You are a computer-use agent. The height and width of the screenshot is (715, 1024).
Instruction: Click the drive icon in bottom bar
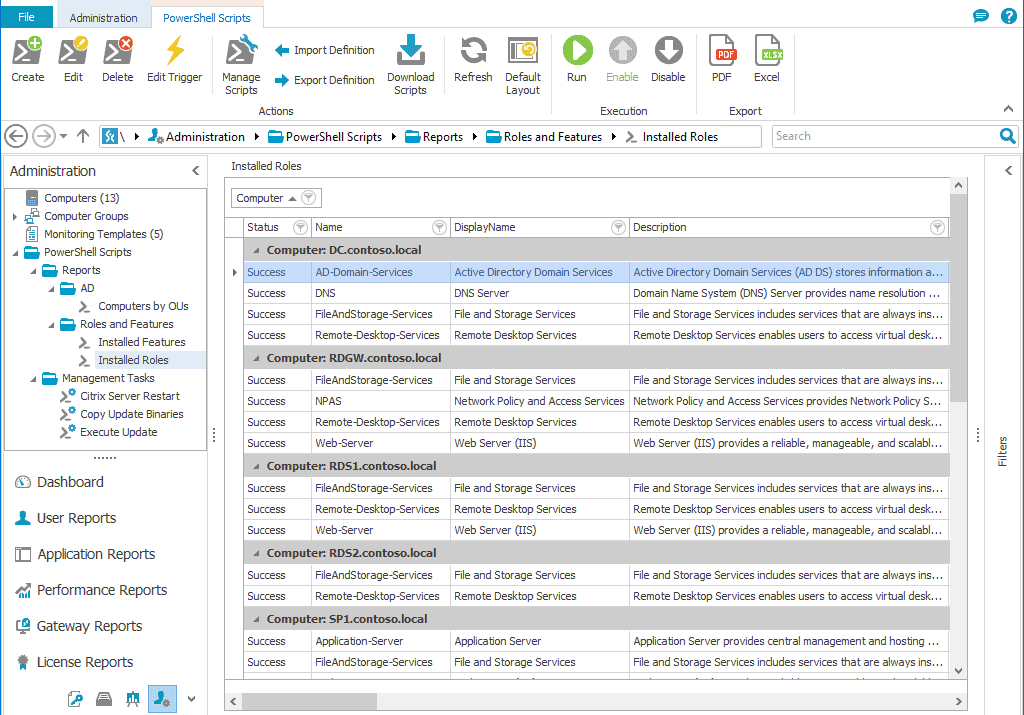(x=104, y=699)
